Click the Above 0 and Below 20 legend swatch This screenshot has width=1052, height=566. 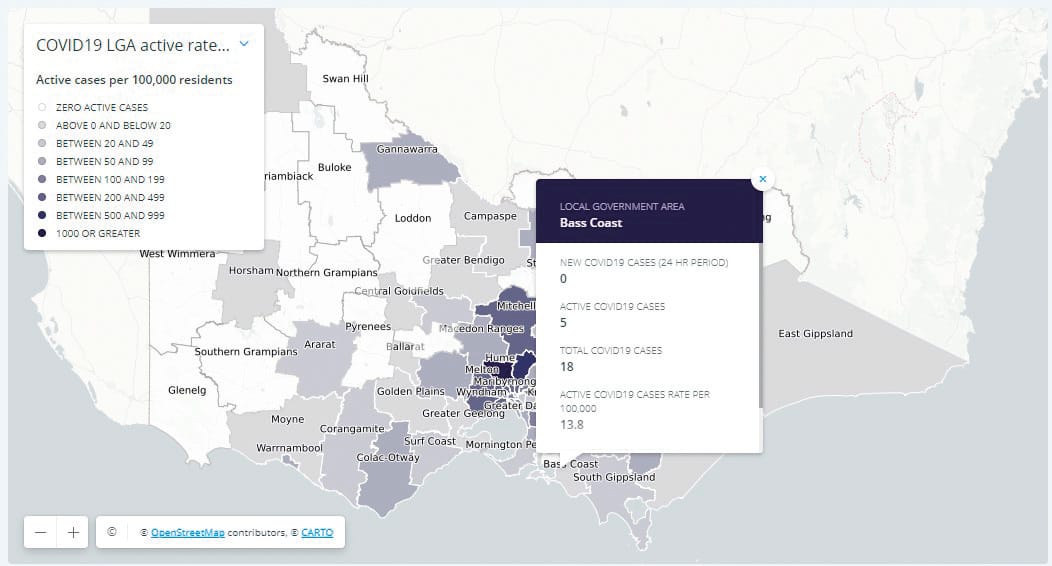(x=42, y=125)
